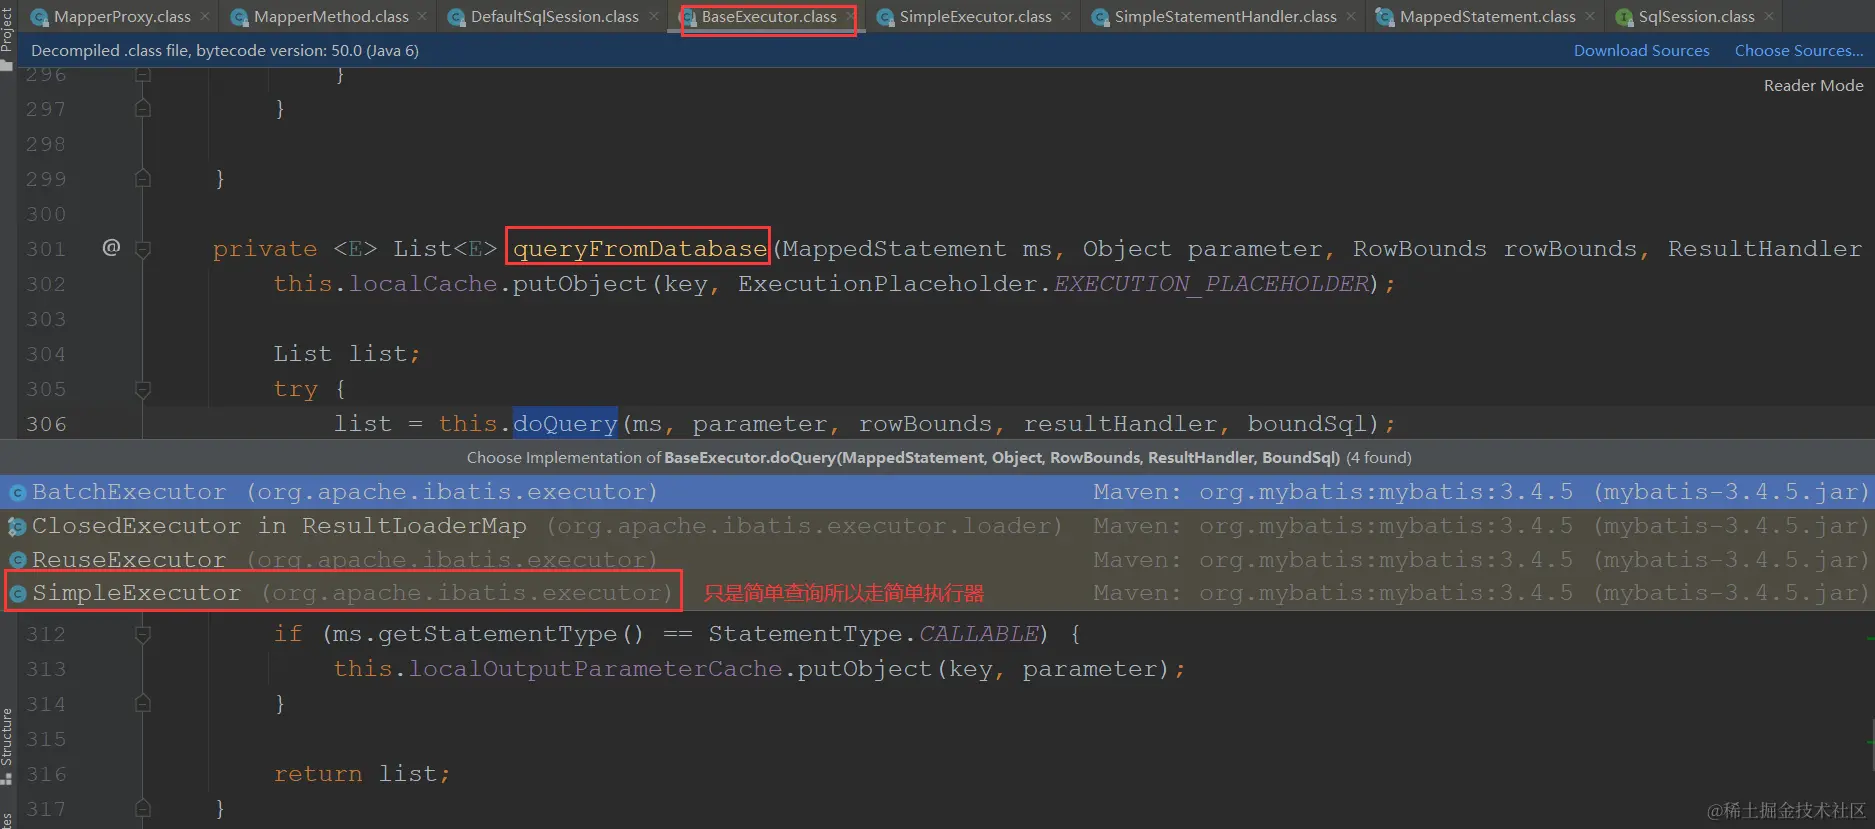Open the SimpleStatementHandler.class tab
Viewport: 1875px width, 829px height.
tap(1225, 17)
